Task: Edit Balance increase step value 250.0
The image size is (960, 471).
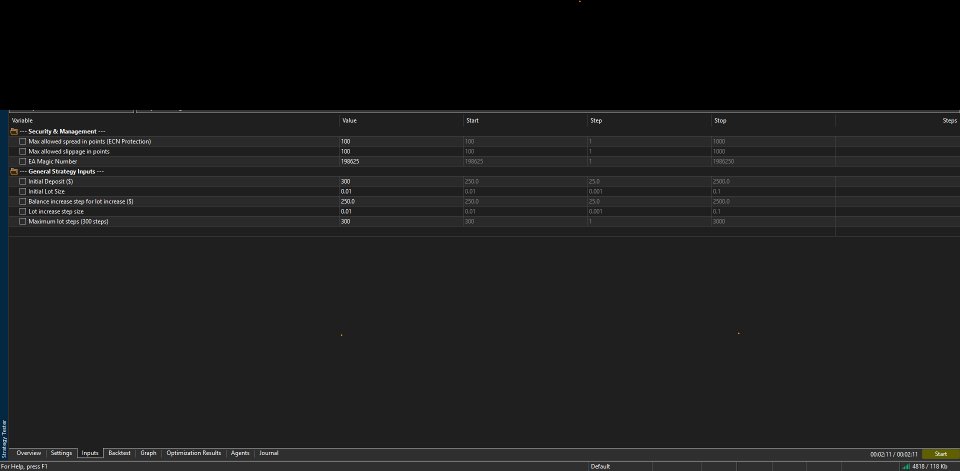Action: tap(401, 202)
